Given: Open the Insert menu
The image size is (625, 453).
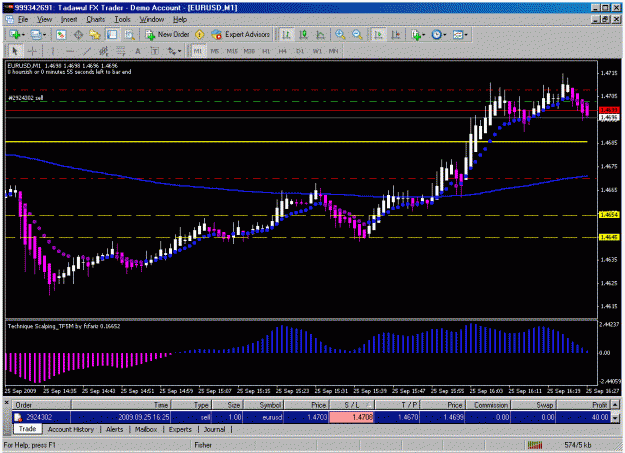Looking at the screenshot, I should pos(69,20).
